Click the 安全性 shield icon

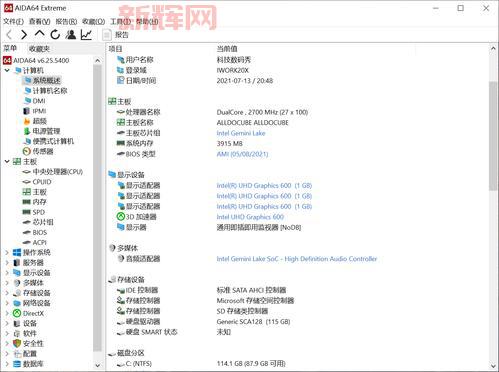tap(17, 344)
